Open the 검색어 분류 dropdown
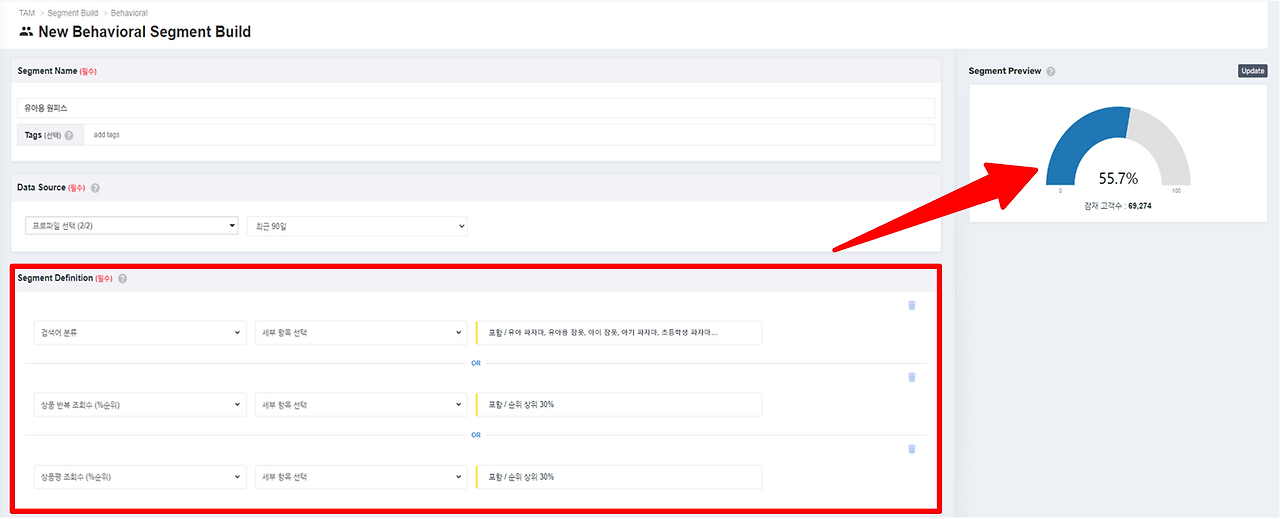The height and width of the screenshot is (519, 1280). pos(140,333)
